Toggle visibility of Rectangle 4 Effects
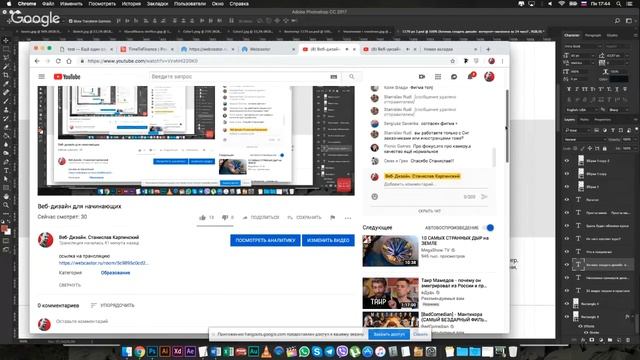640x360 pixels. pos(581,326)
